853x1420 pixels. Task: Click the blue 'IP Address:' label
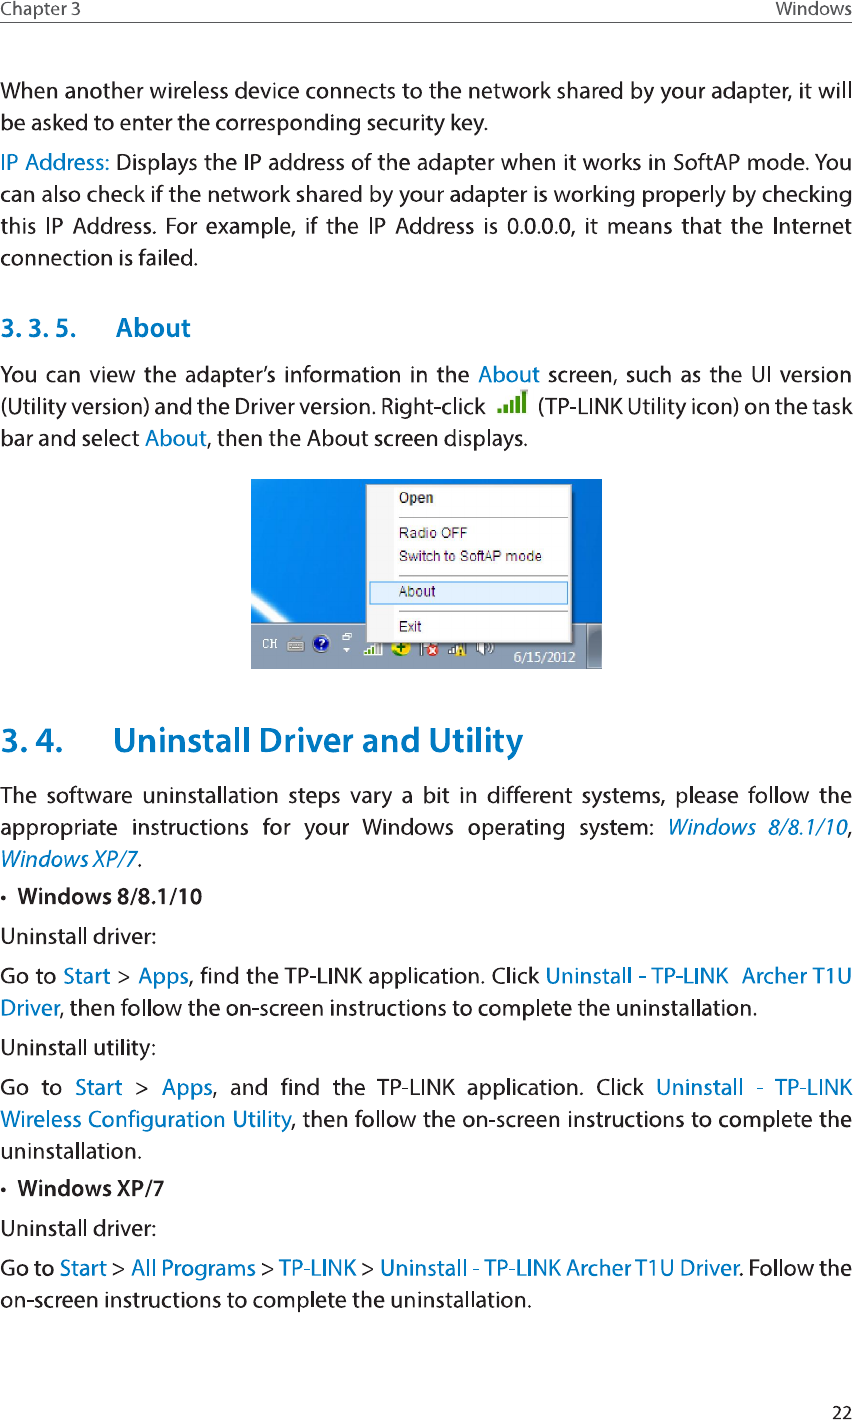pos(56,162)
